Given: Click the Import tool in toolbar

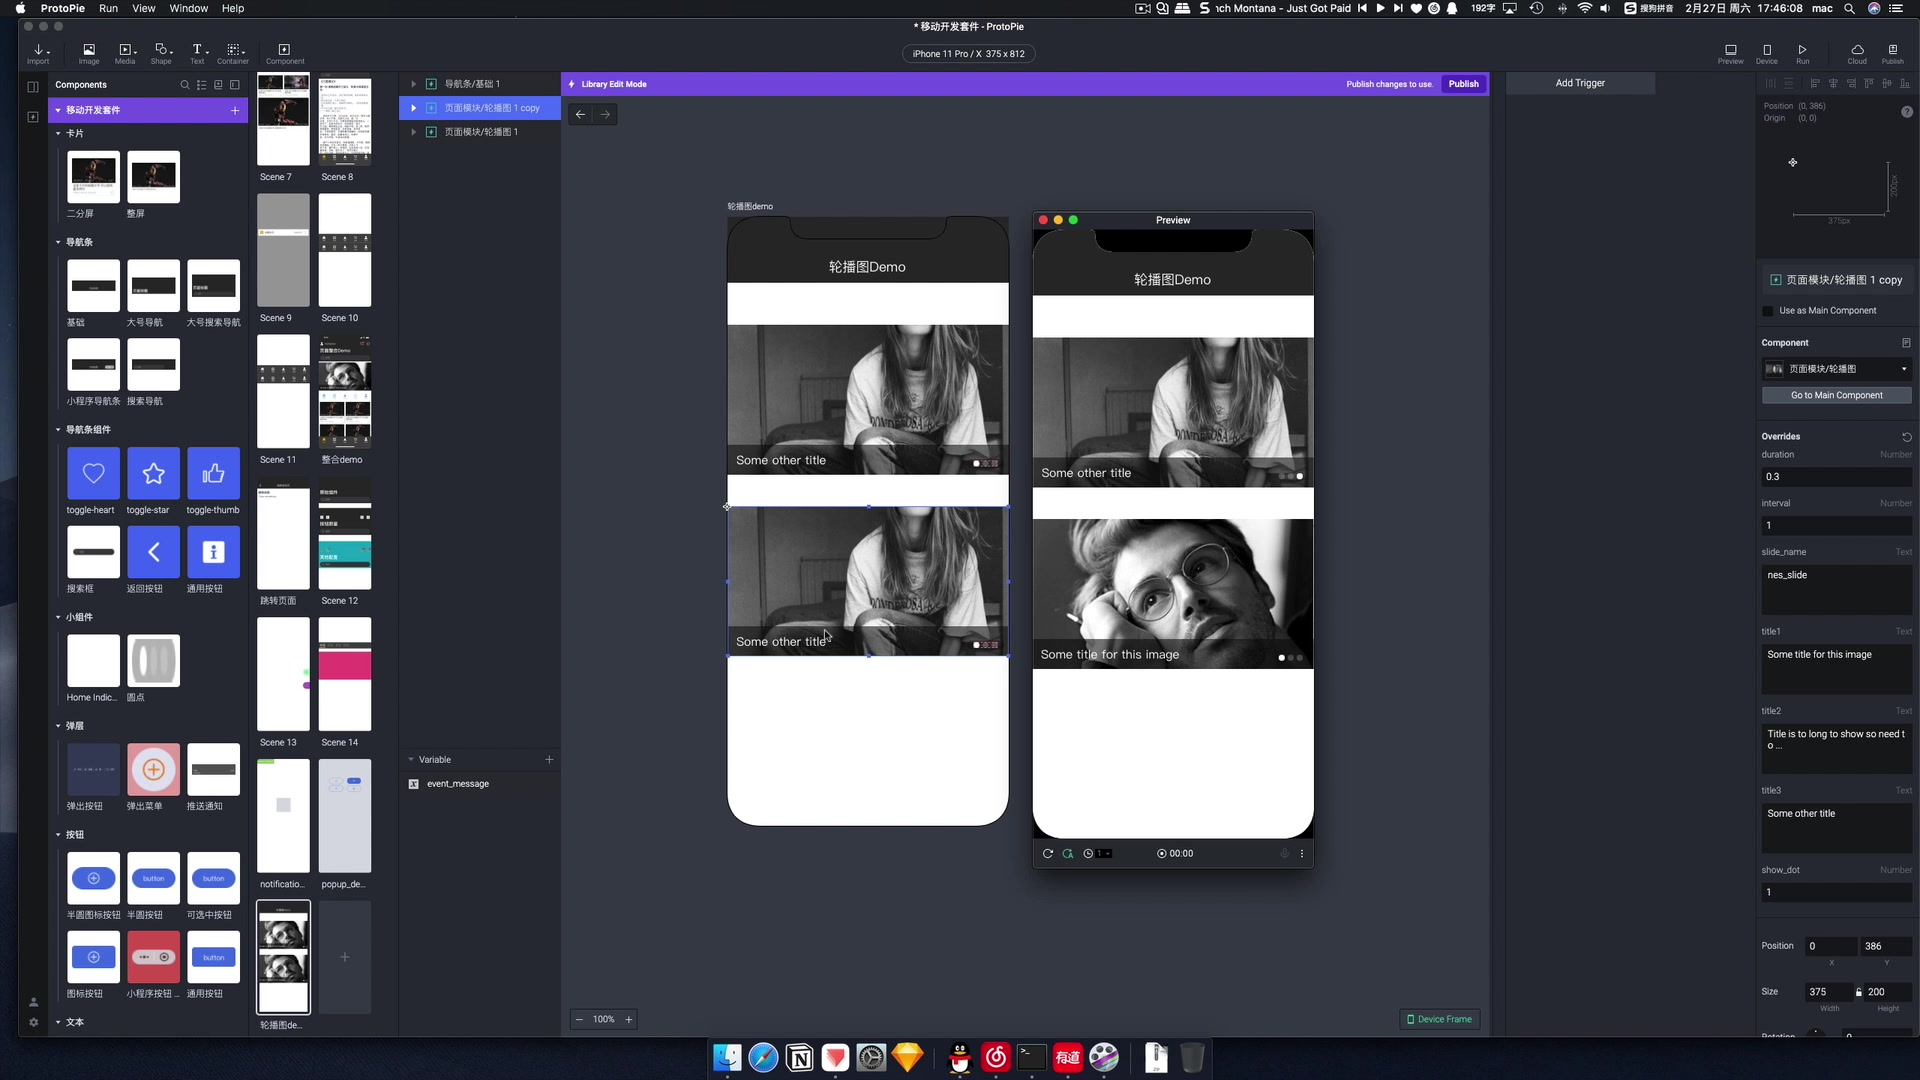Looking at the screenshot, I should (x=38, y=53).
